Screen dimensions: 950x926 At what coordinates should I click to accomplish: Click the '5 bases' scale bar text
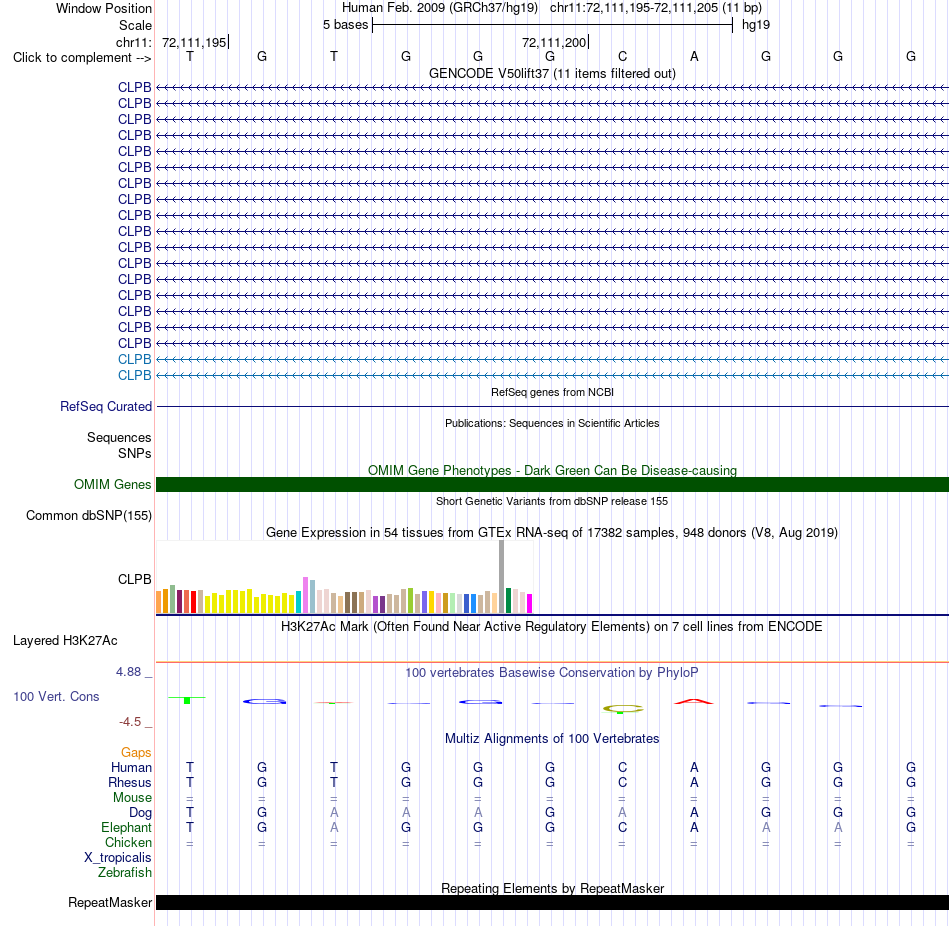point(345,25)
